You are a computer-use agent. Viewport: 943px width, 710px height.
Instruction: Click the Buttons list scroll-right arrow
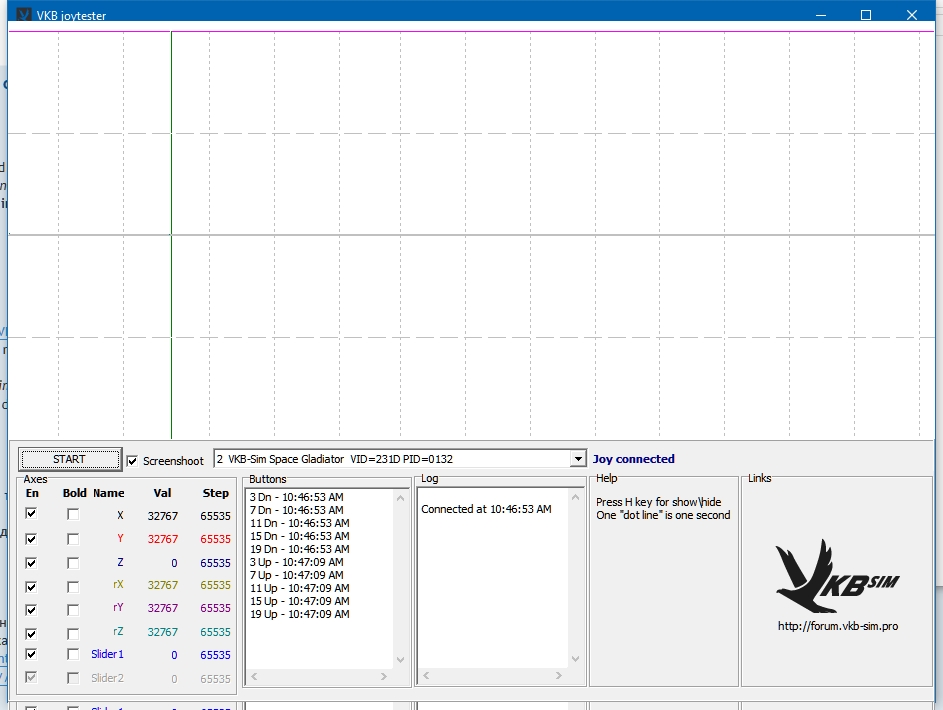[384, 677]
